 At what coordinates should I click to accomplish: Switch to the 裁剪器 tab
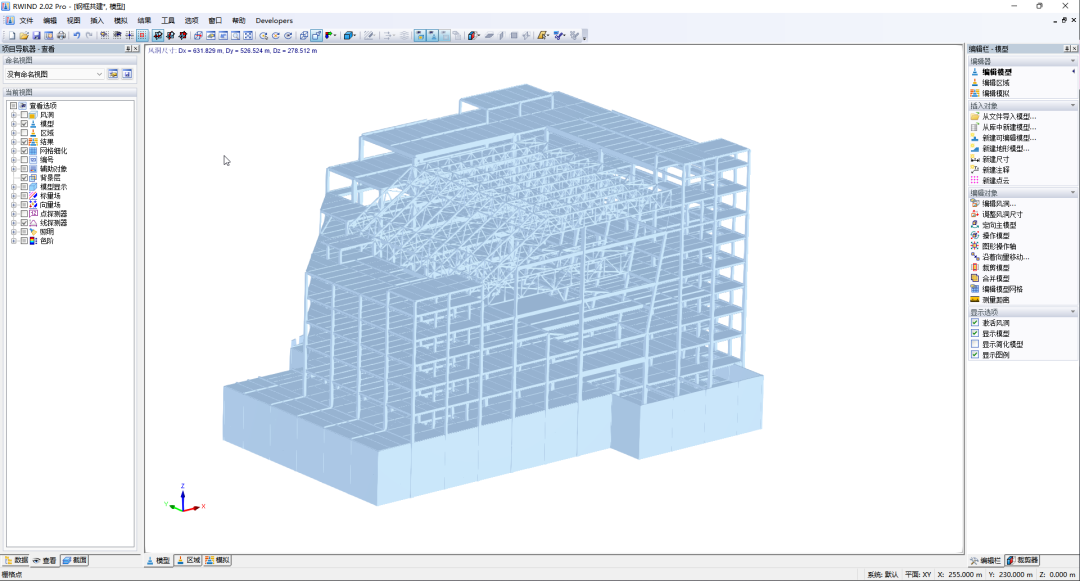tap(1023, 560)
